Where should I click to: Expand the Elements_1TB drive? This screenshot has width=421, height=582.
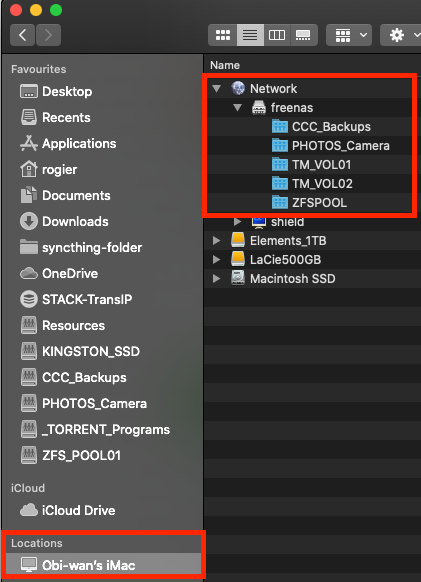point(216,241)
